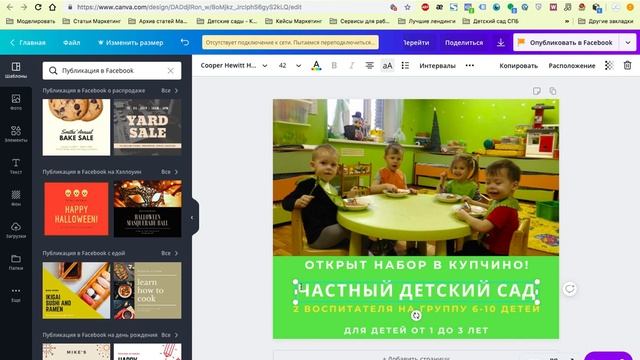Open the Фон background sidebar tab

coord(16,198)
